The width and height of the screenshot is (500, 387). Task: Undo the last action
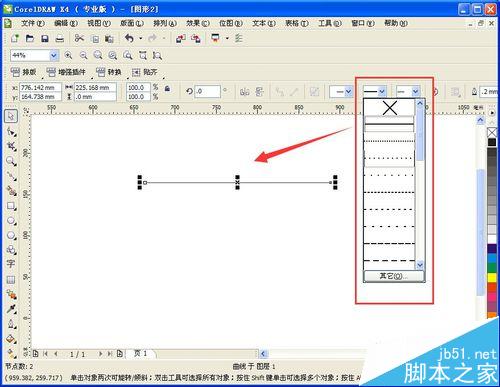pyautogui.click(x=130, y=38)
